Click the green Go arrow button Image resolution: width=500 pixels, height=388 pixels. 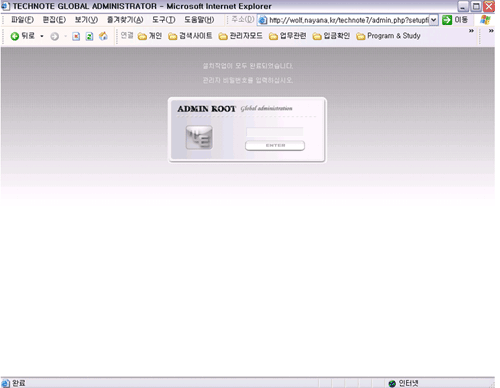[447, 20]
